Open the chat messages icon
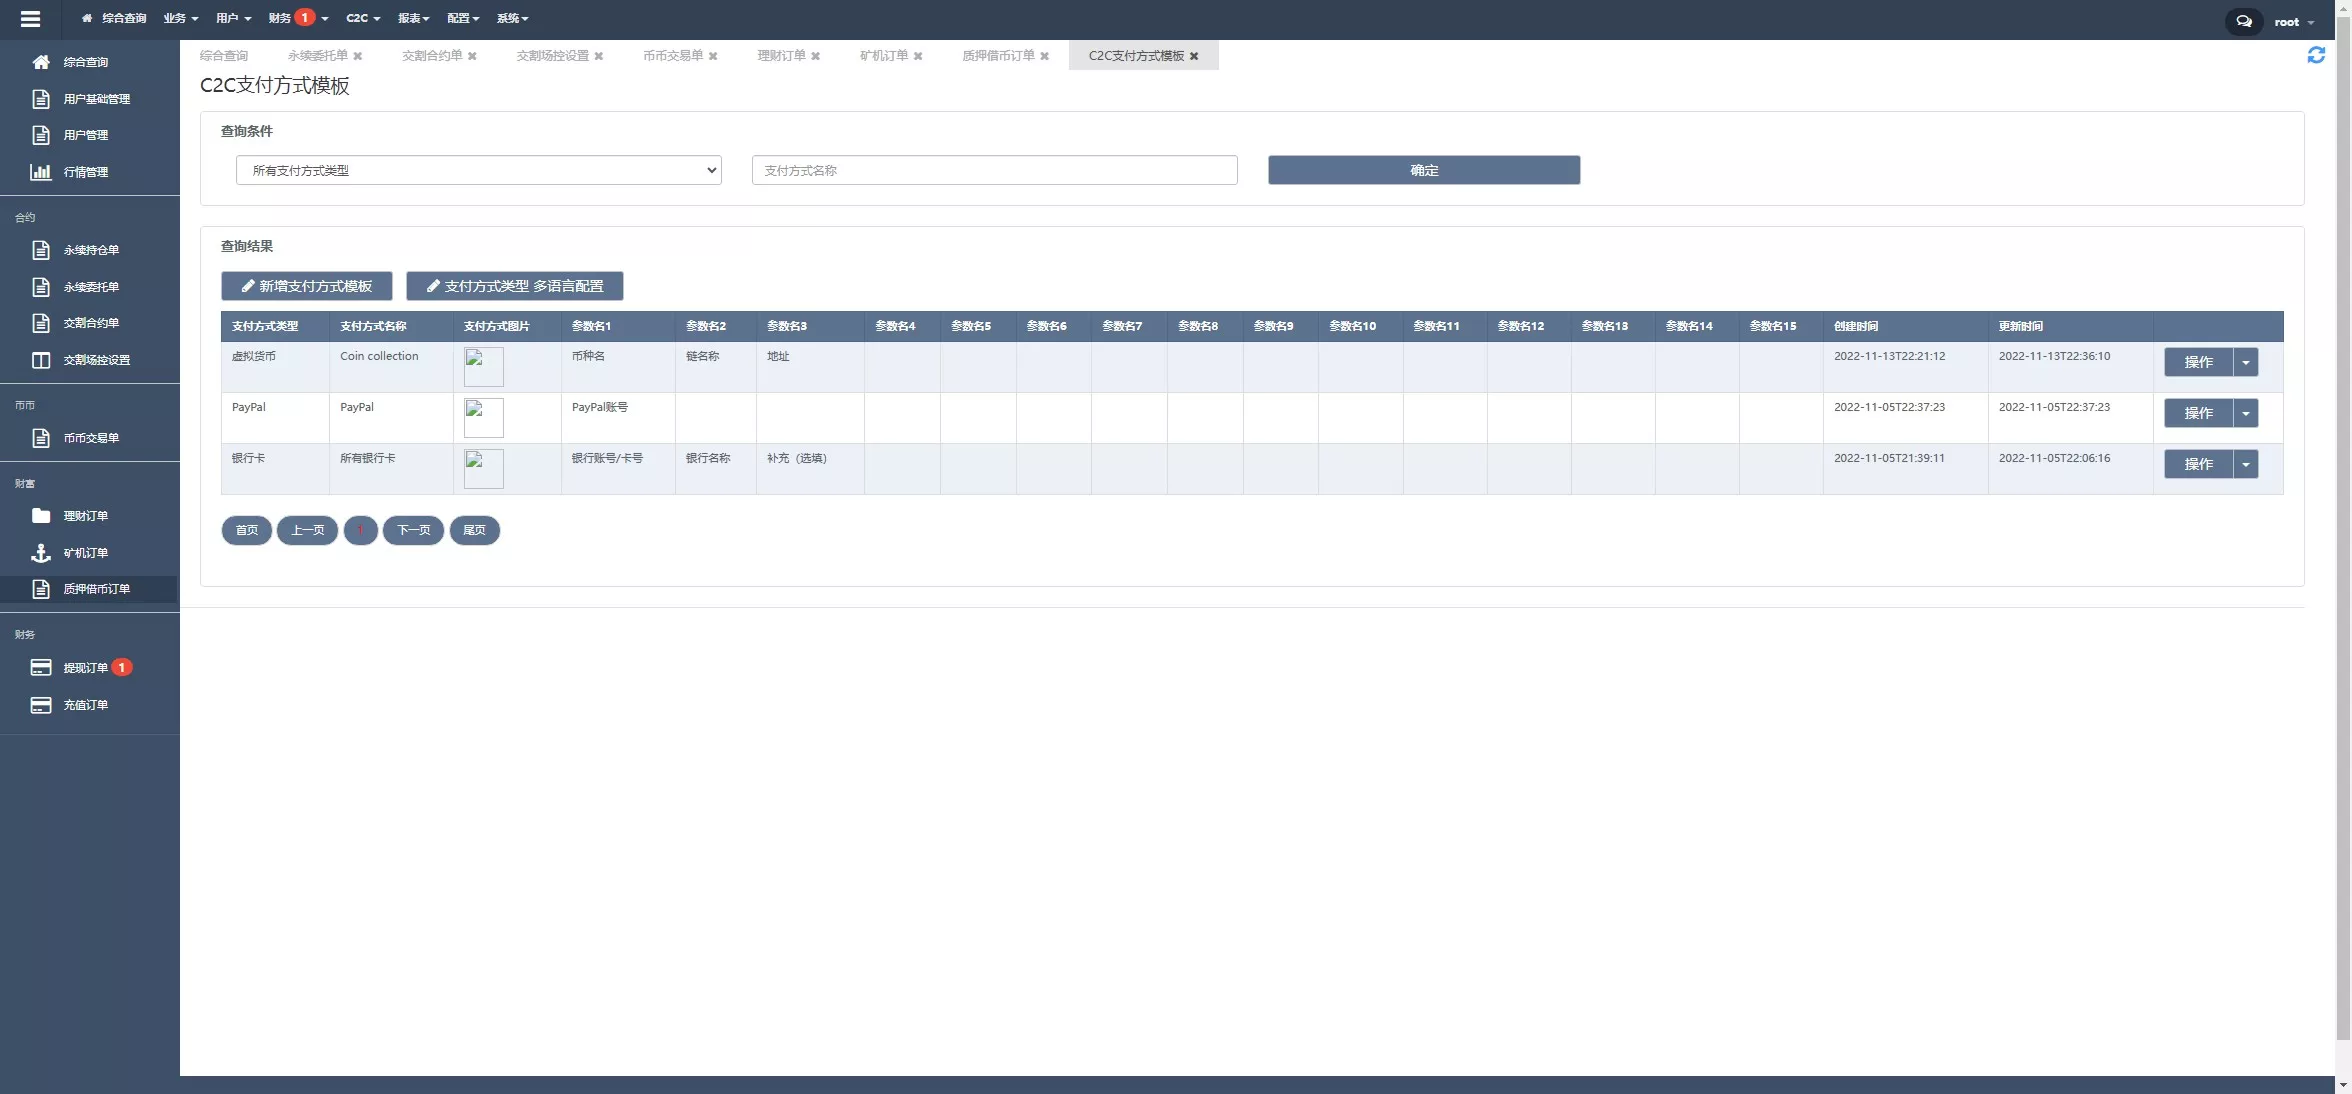The image size is (2352, 1094). click(x=2244, y=21)
